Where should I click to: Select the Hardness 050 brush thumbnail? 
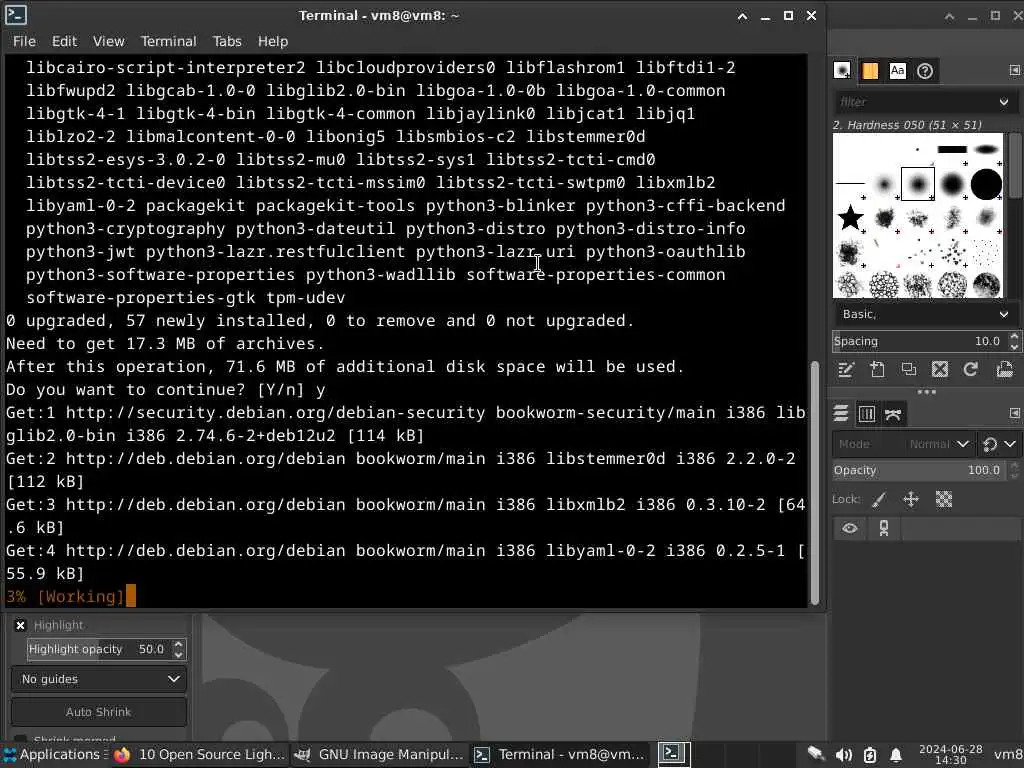[918, 184]
